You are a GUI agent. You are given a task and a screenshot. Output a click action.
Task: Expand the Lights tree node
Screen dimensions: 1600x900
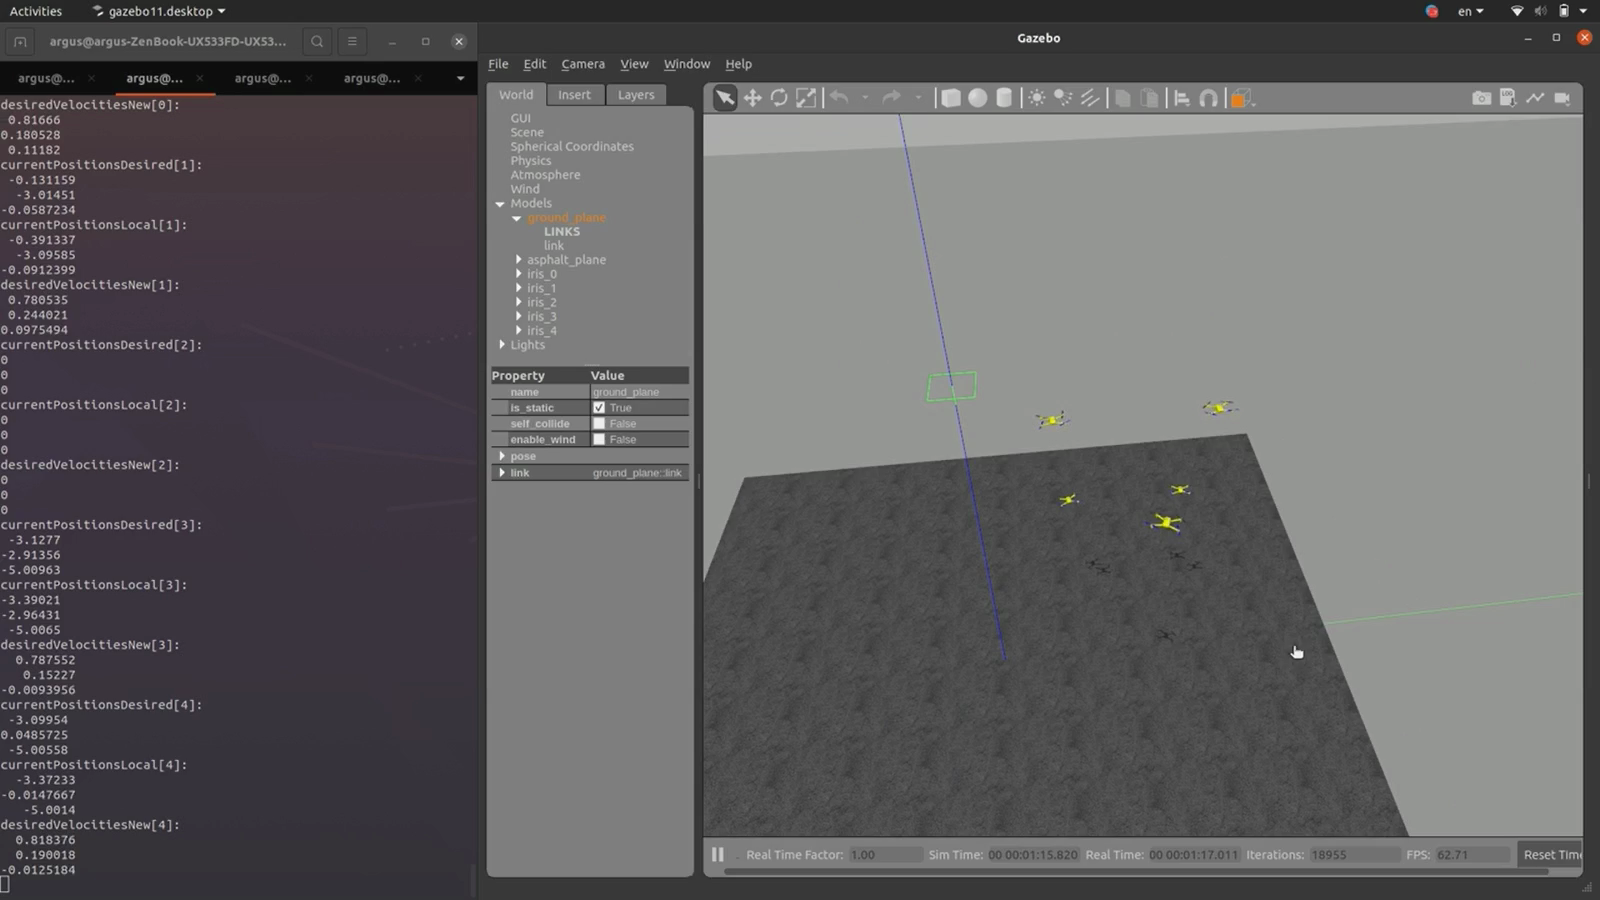502,345
